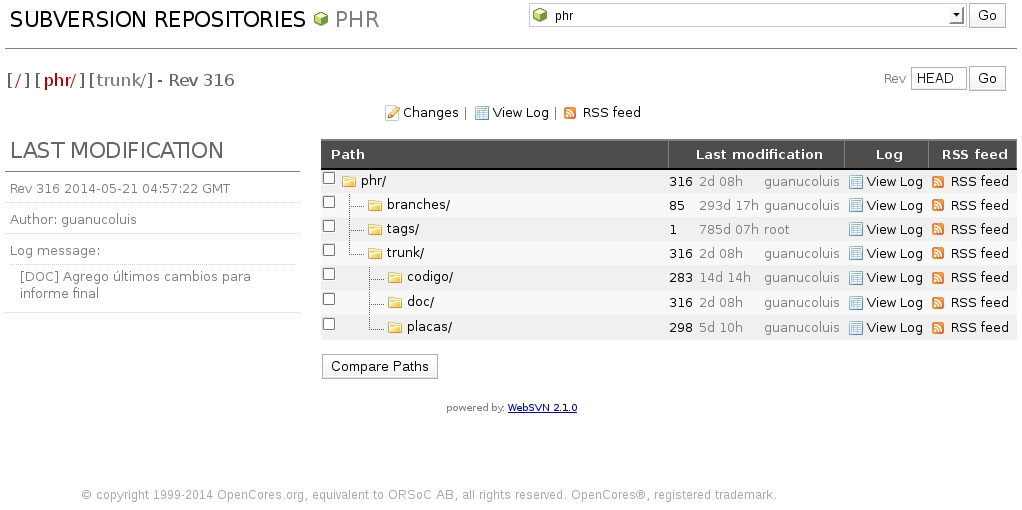Click the View Log icon above table
This screenshot has width=1022, height=510.
[482, 113]
